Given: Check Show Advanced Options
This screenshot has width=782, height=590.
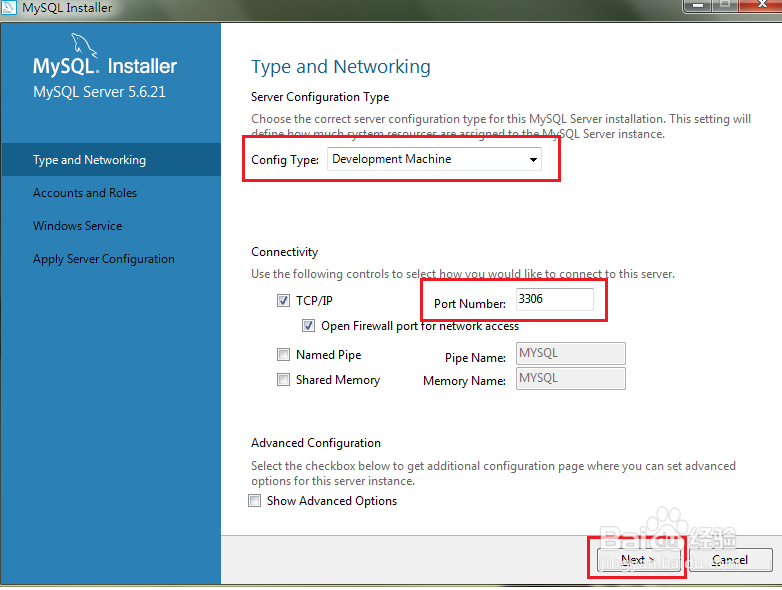Looking at the screenshot, I should click(254, 500).
